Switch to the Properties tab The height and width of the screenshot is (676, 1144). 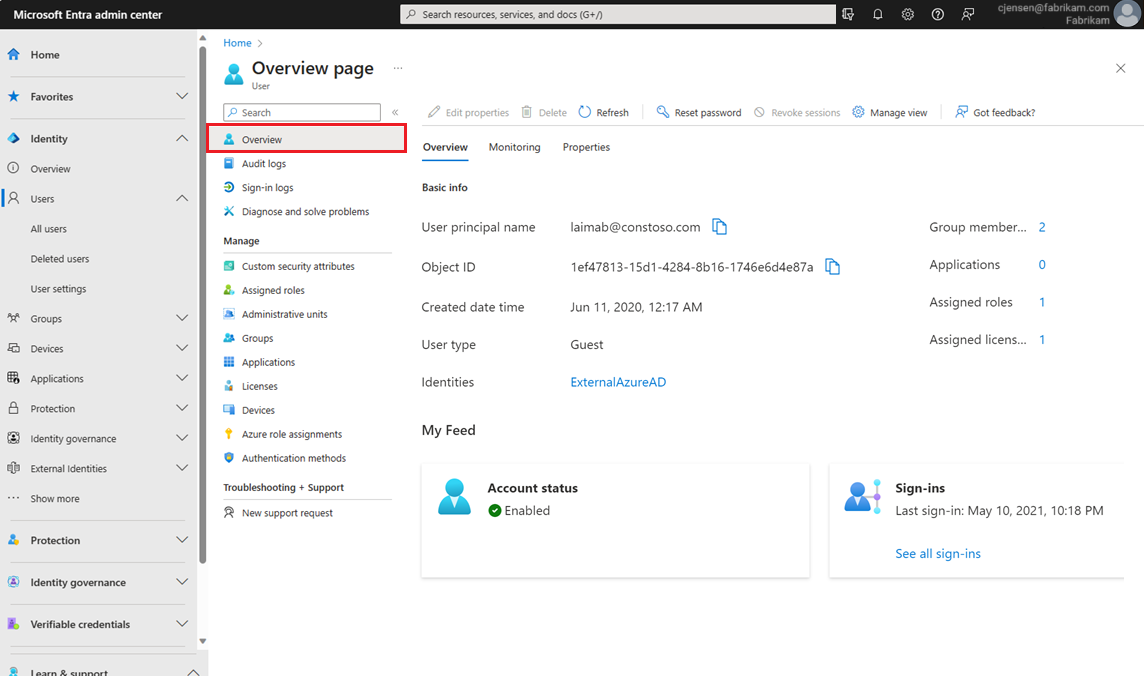[x=586, y=147]
